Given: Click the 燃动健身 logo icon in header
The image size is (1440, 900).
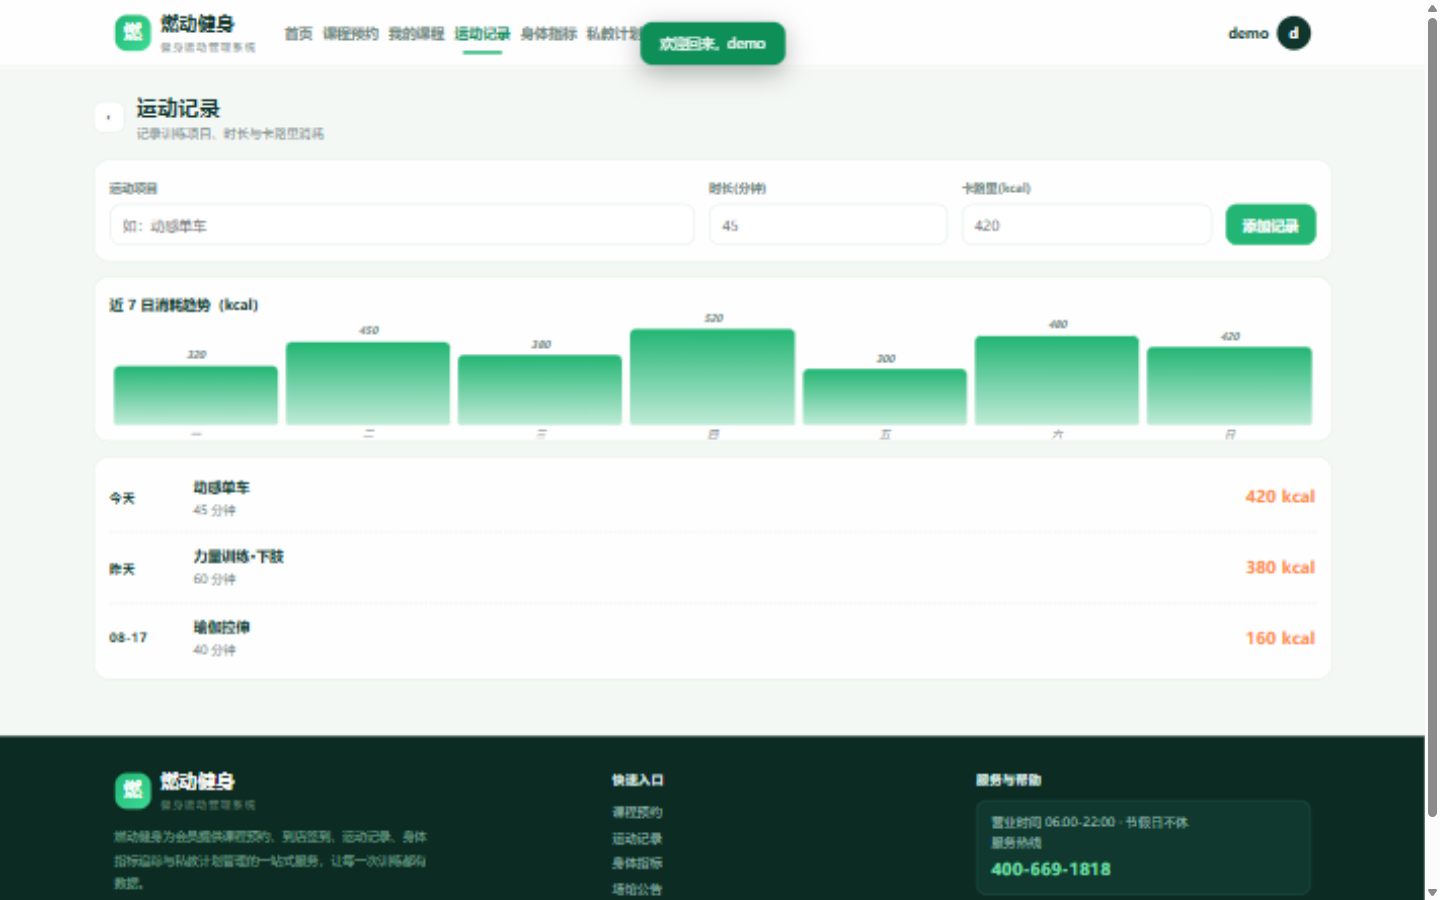Looking at the screenshot, I should tap(132, 33).
